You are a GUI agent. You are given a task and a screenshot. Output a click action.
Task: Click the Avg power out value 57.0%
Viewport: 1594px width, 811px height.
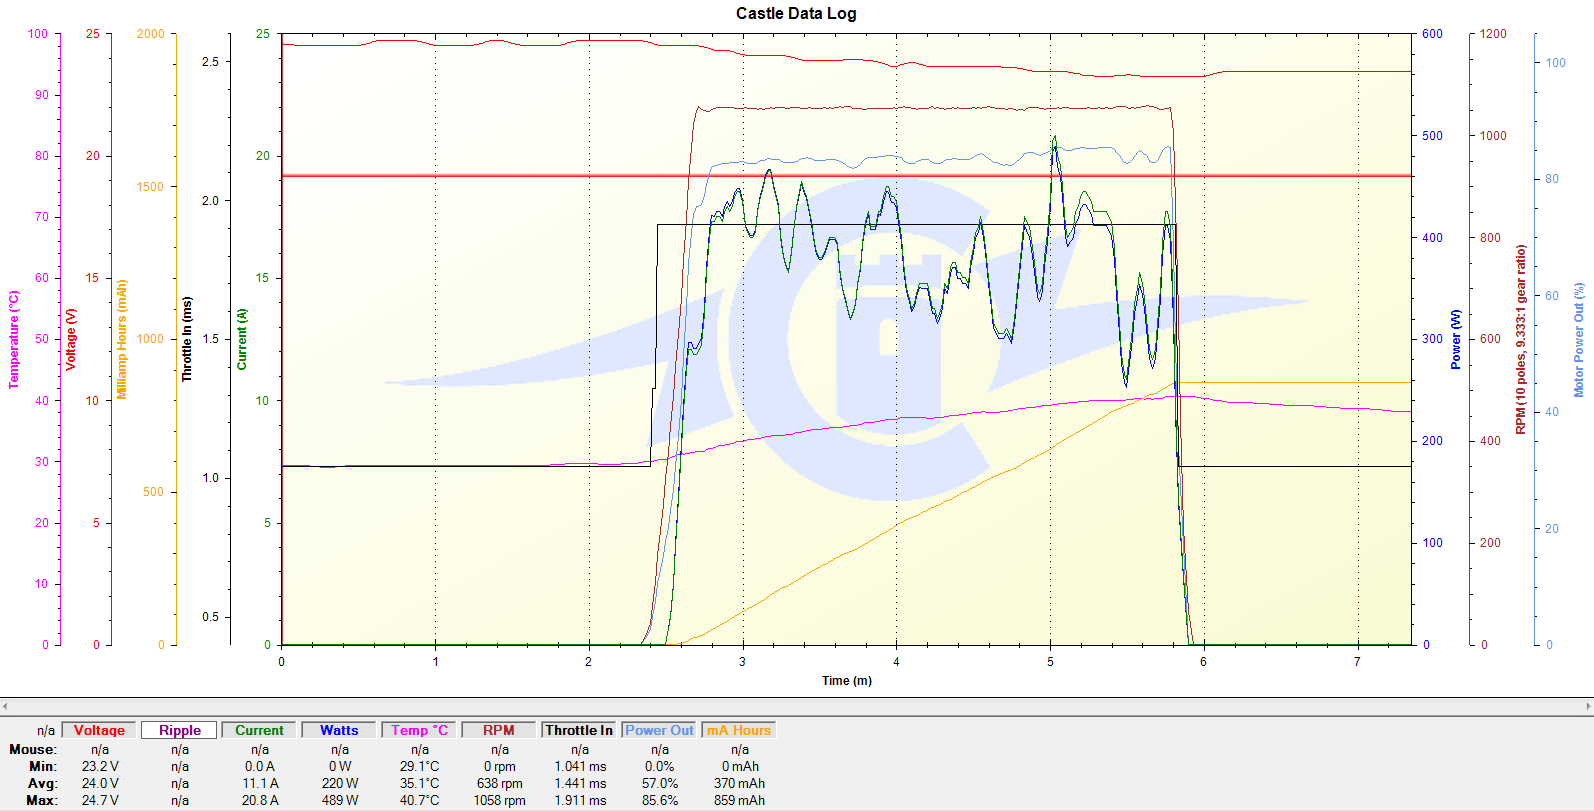point(660,783)
